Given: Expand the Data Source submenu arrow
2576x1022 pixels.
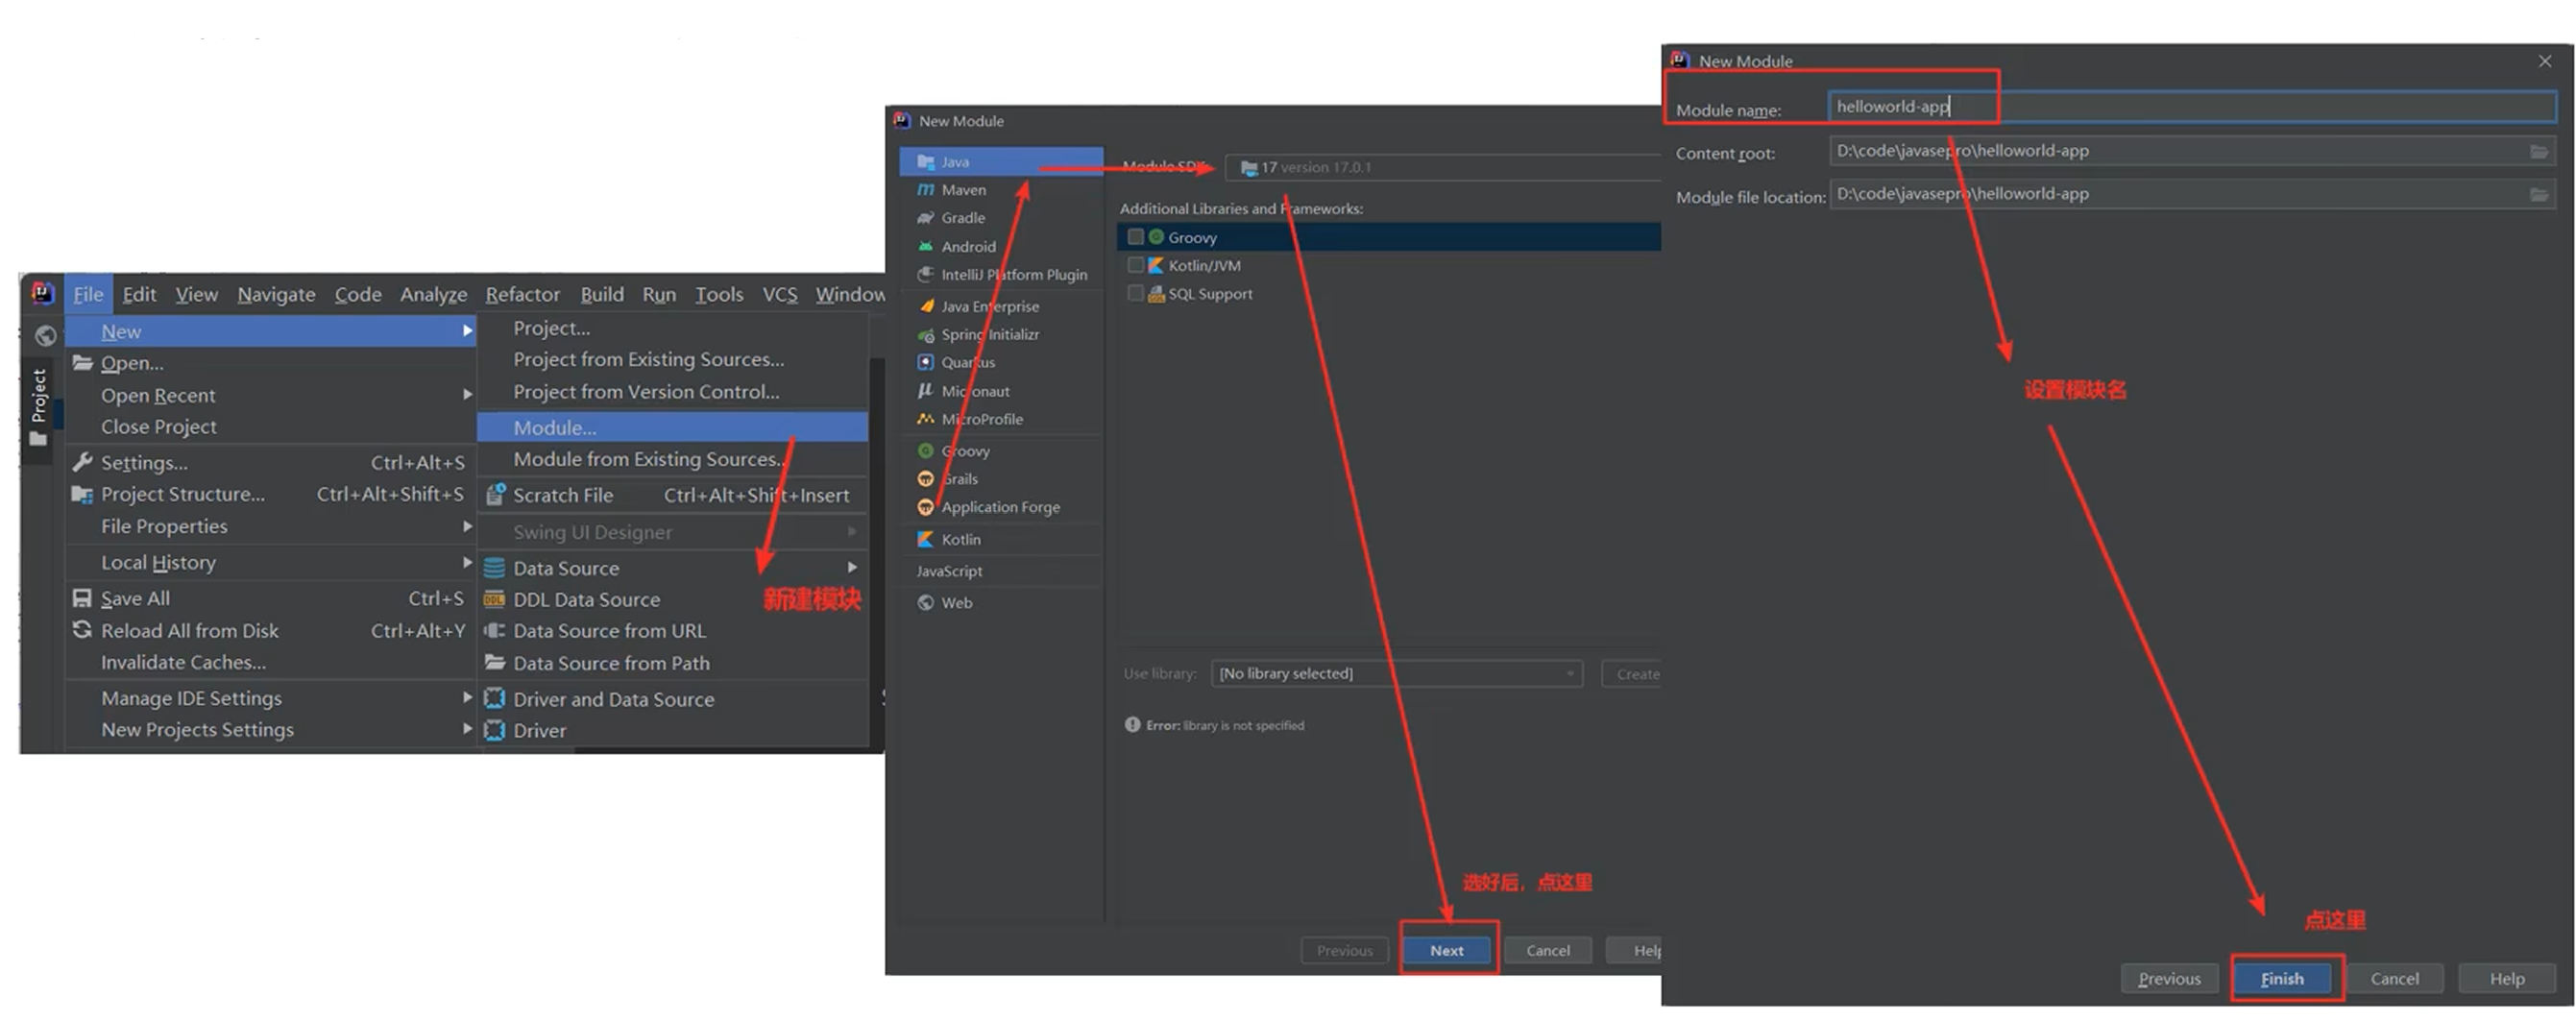Looking at the screenshot, I should pos(852,567).
